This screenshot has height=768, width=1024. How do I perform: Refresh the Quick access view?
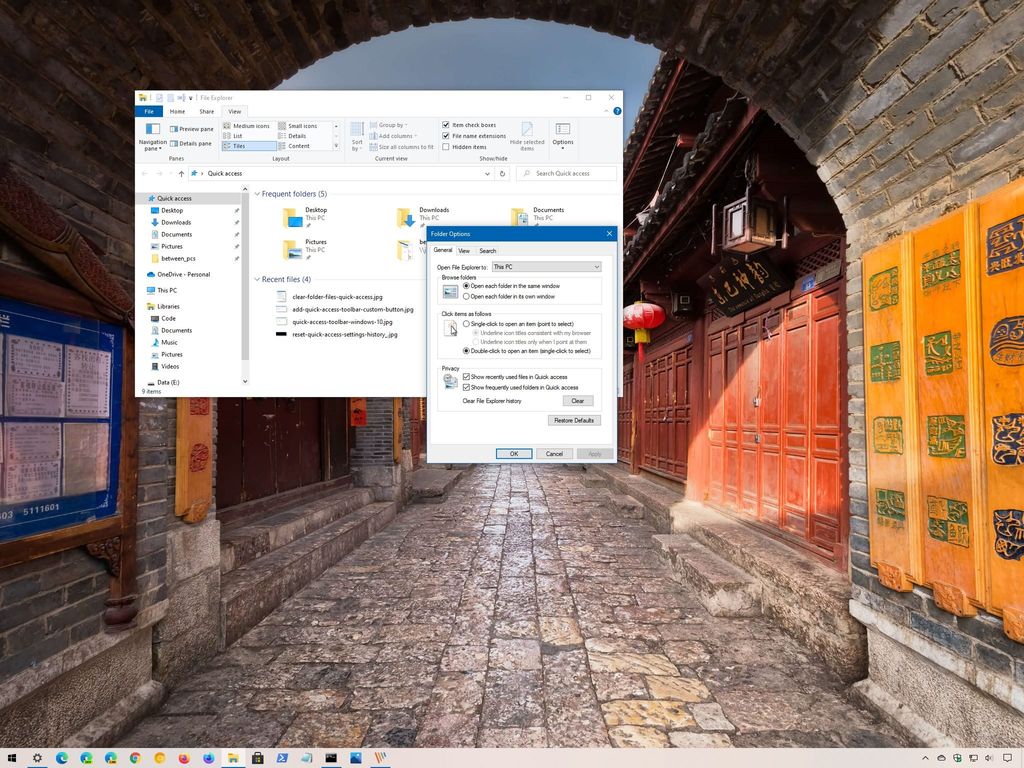pyautogui.click(x=501, y=173)
